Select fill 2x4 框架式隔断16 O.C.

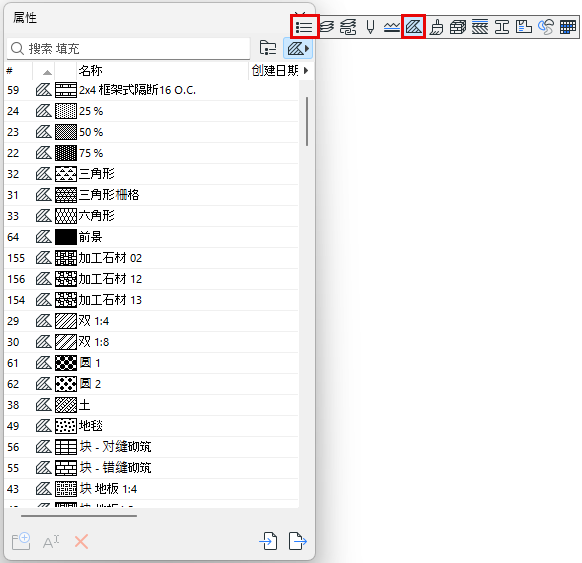point(151,90)
